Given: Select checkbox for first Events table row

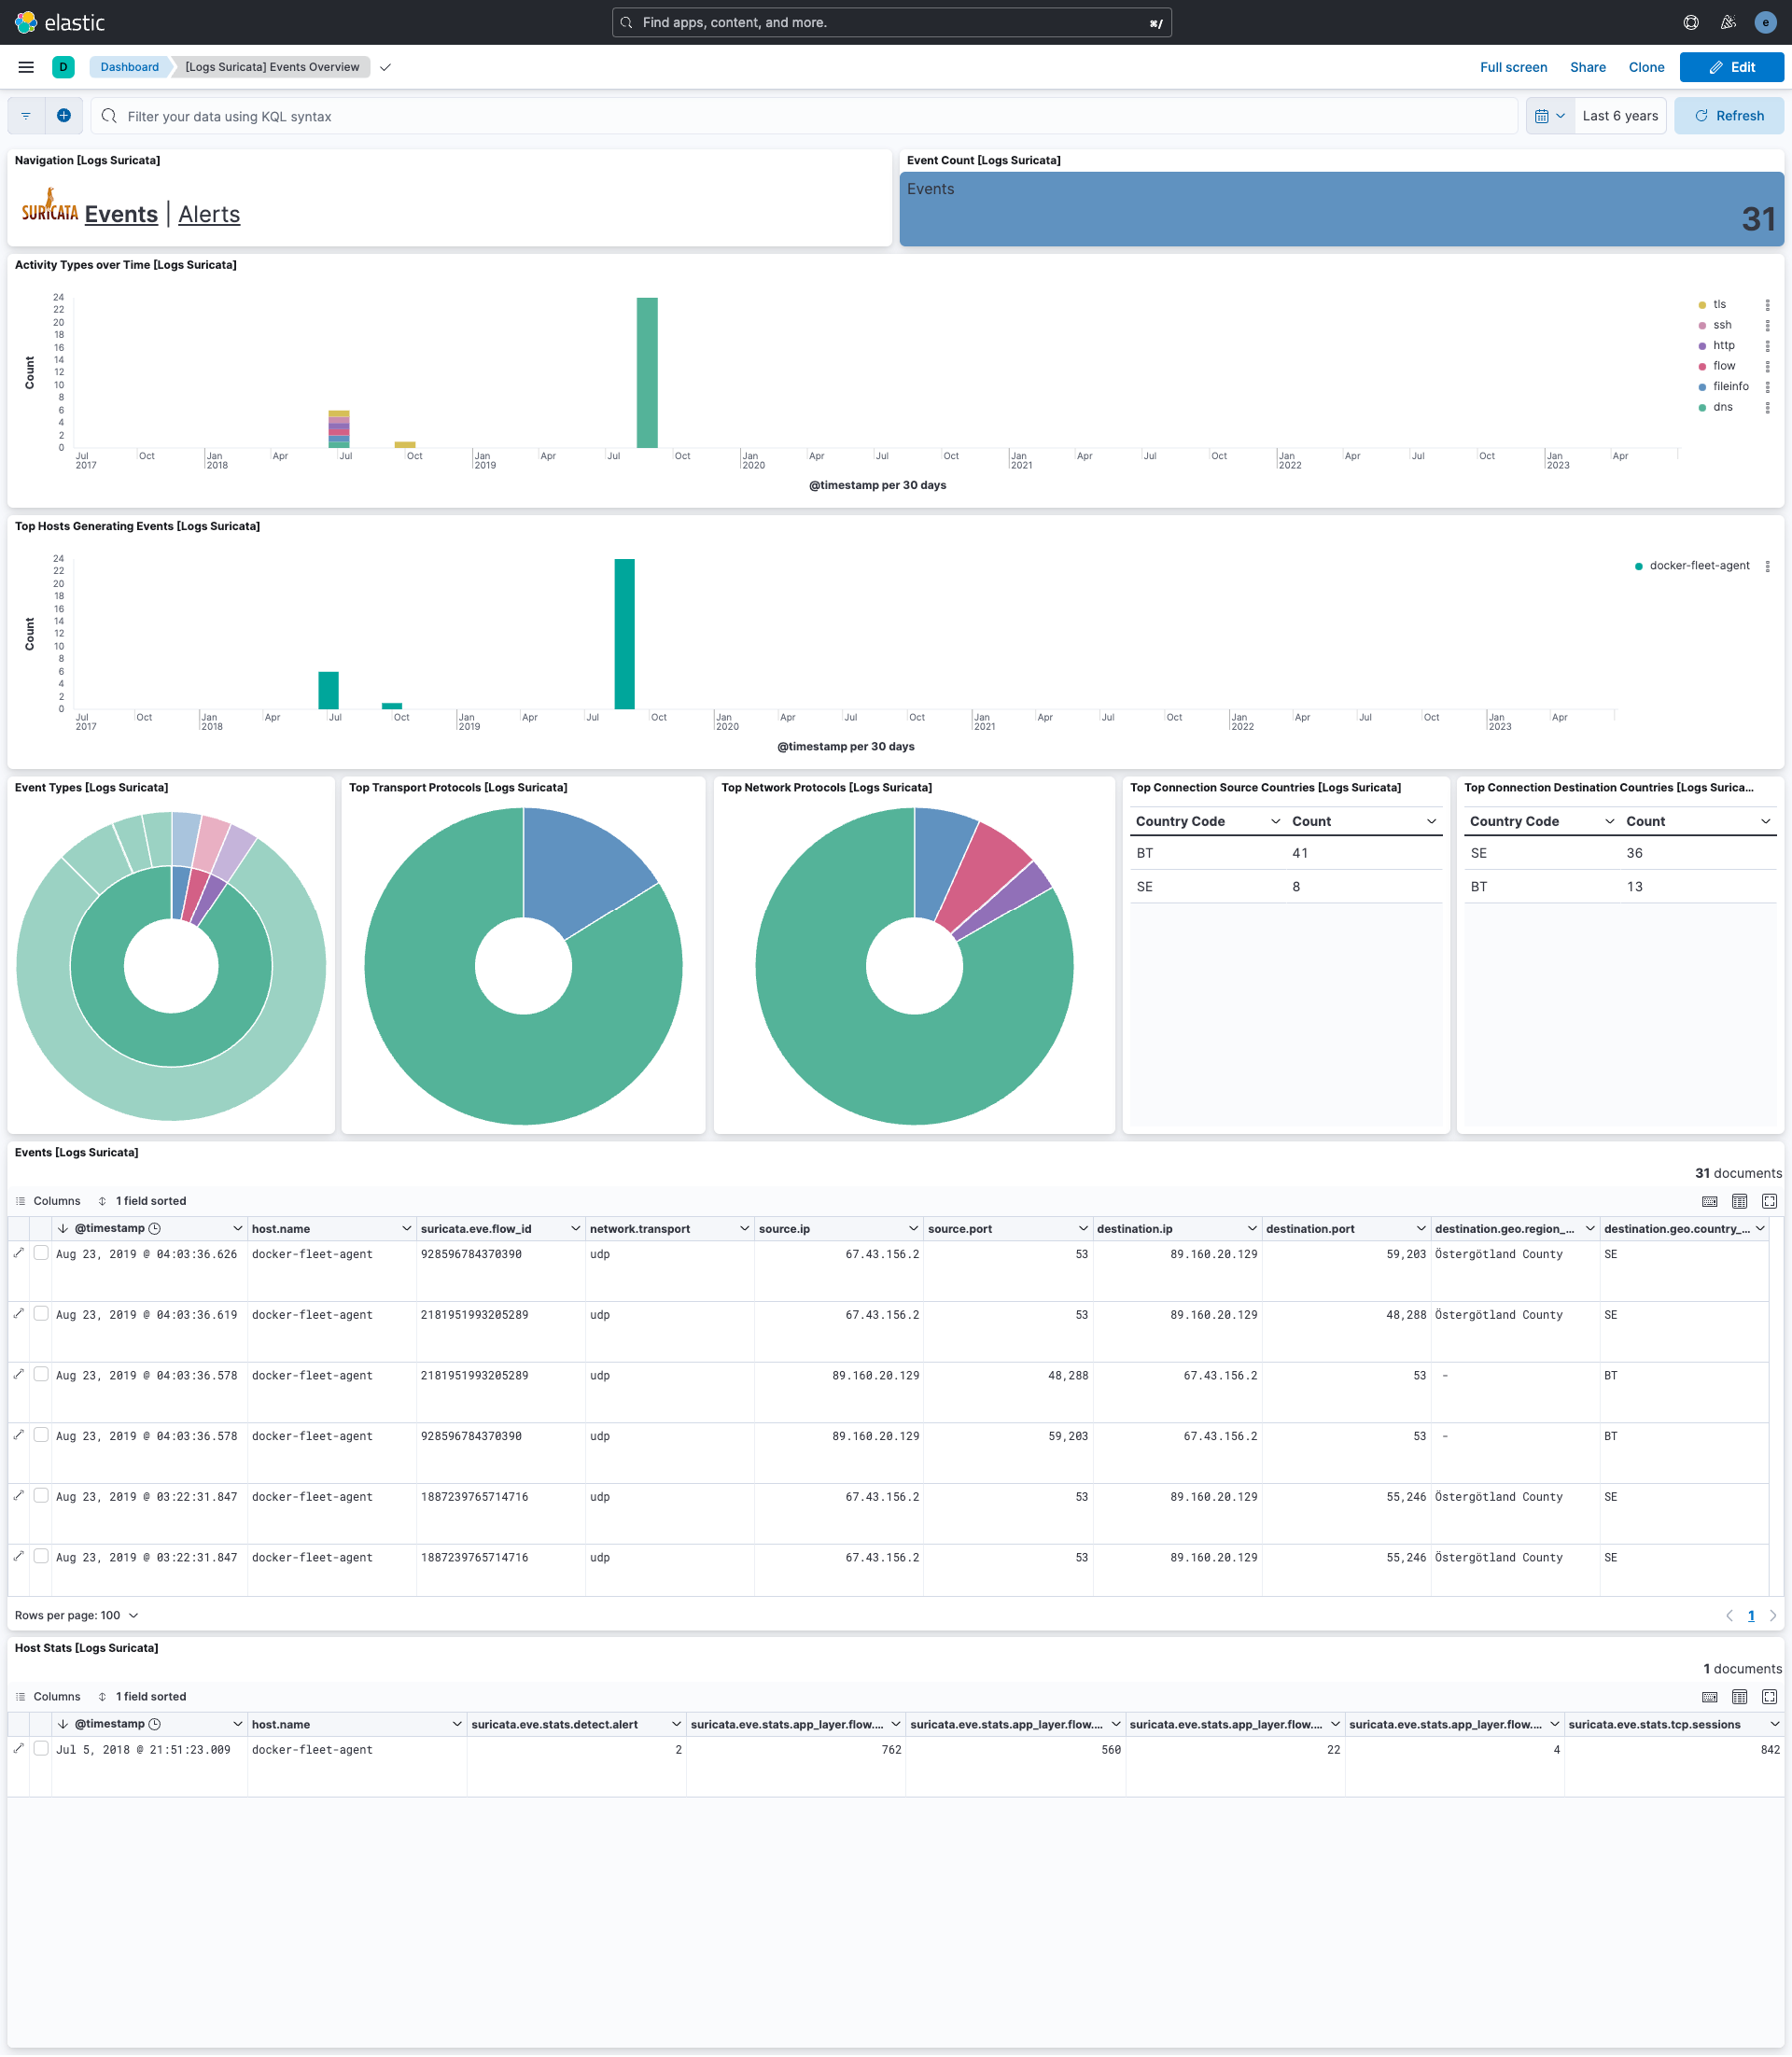Looking at the screenshot, I should coord(41,1253).
